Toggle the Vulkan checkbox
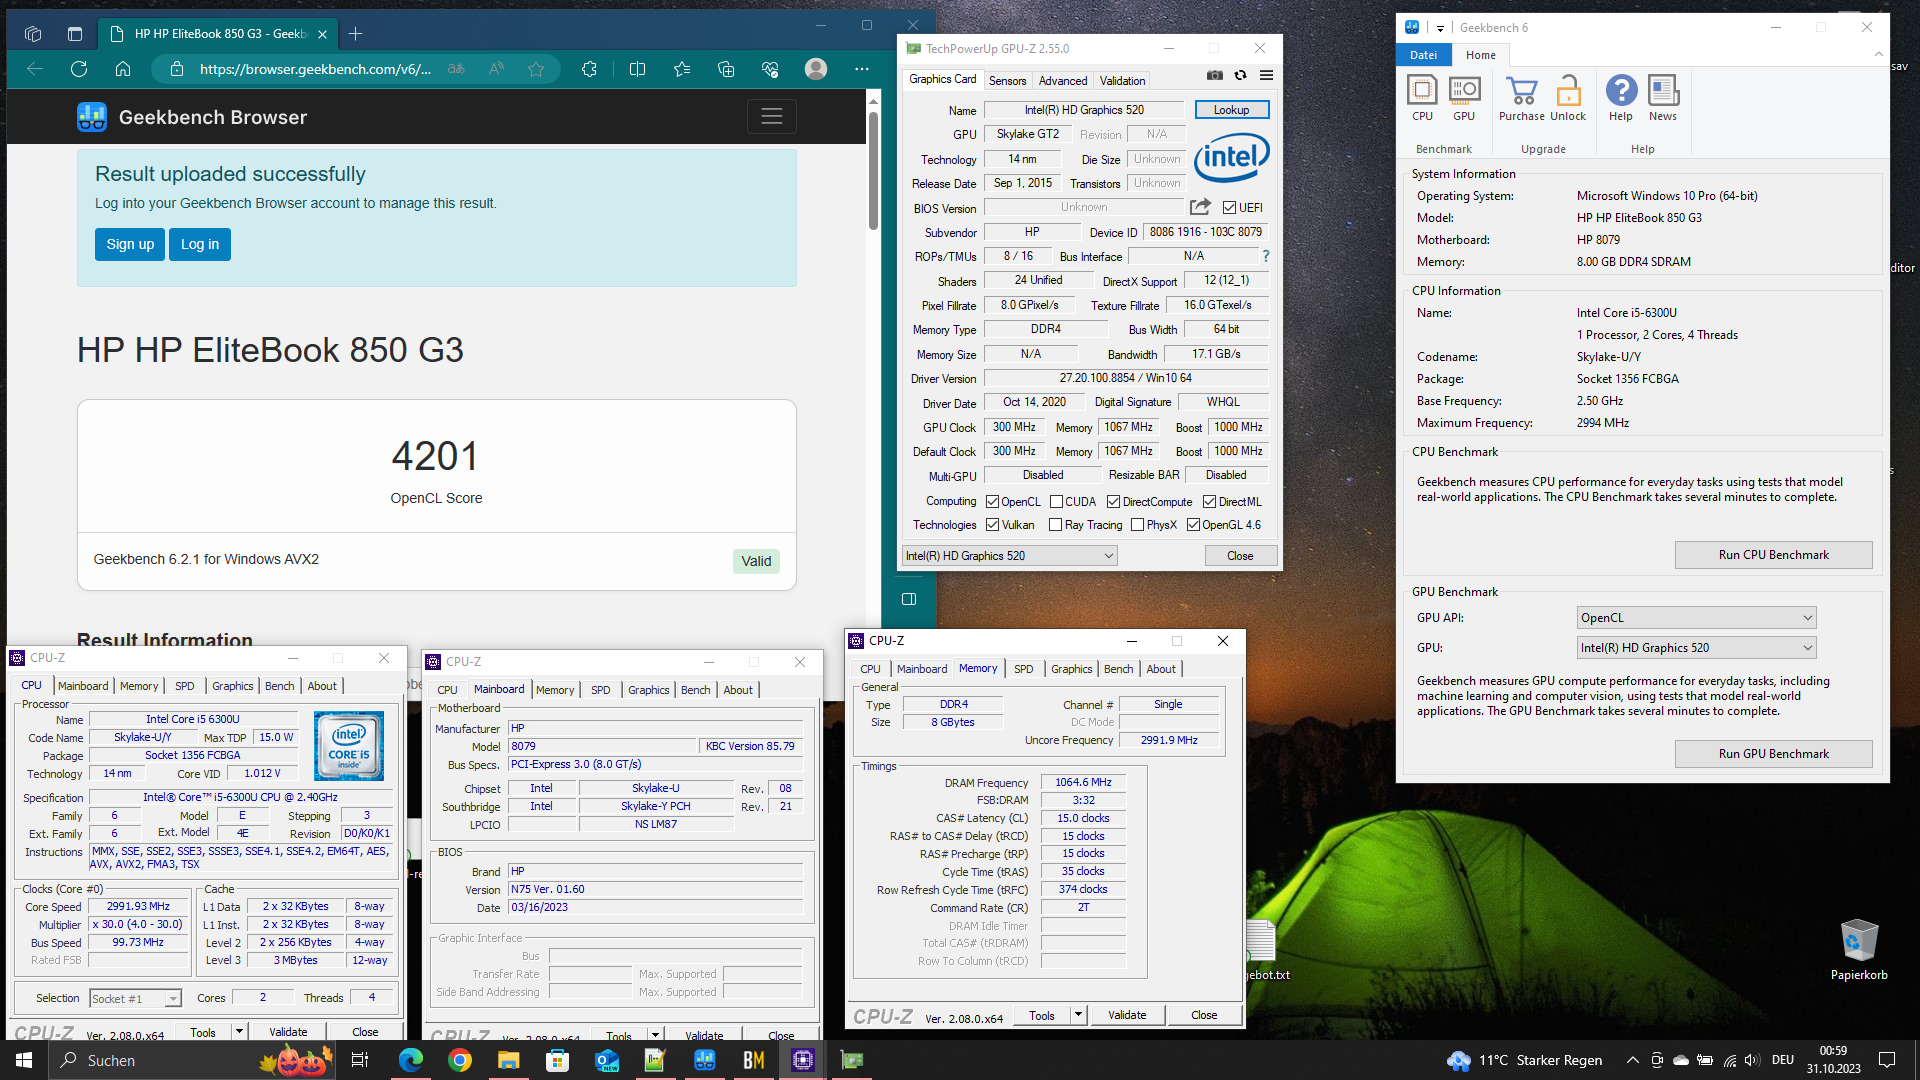This screenshot has height=1080, width=1920. click(992, 525)
